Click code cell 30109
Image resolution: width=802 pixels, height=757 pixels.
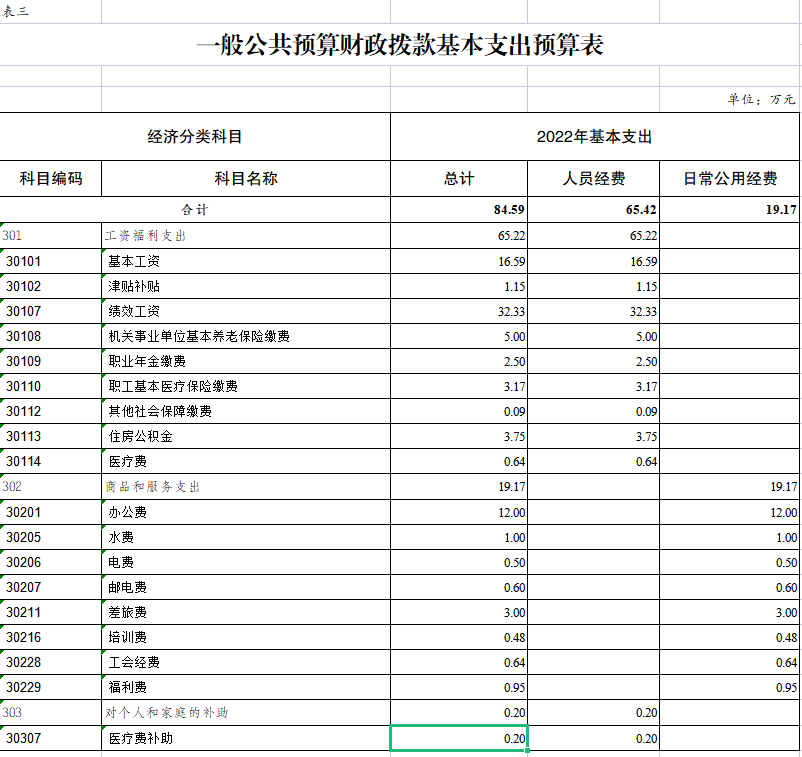pyautogui.click(x=51, y=362)
